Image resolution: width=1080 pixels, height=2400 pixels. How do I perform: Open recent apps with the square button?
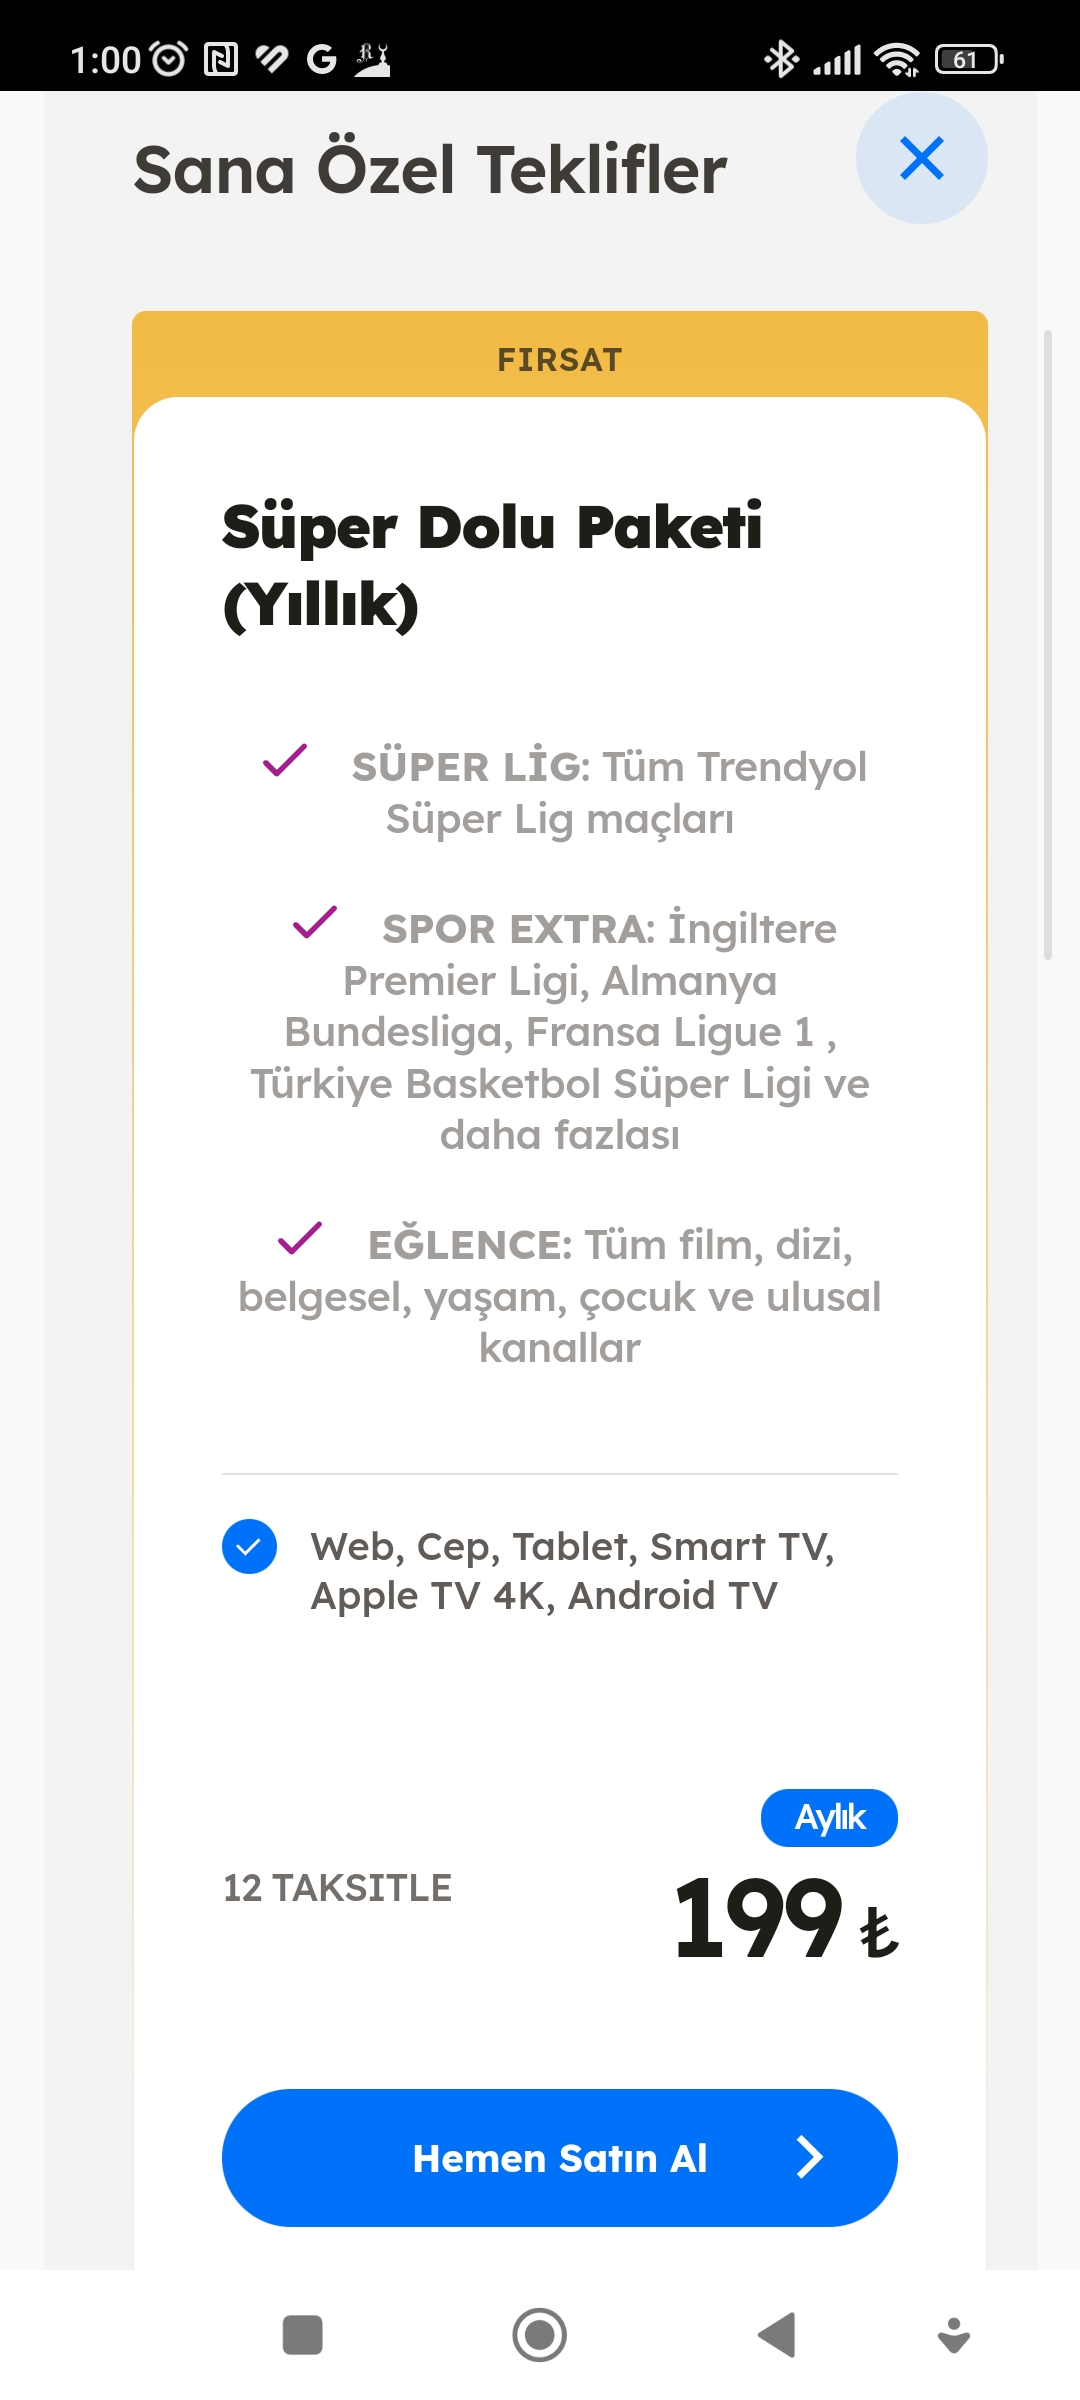point(303,2335)
